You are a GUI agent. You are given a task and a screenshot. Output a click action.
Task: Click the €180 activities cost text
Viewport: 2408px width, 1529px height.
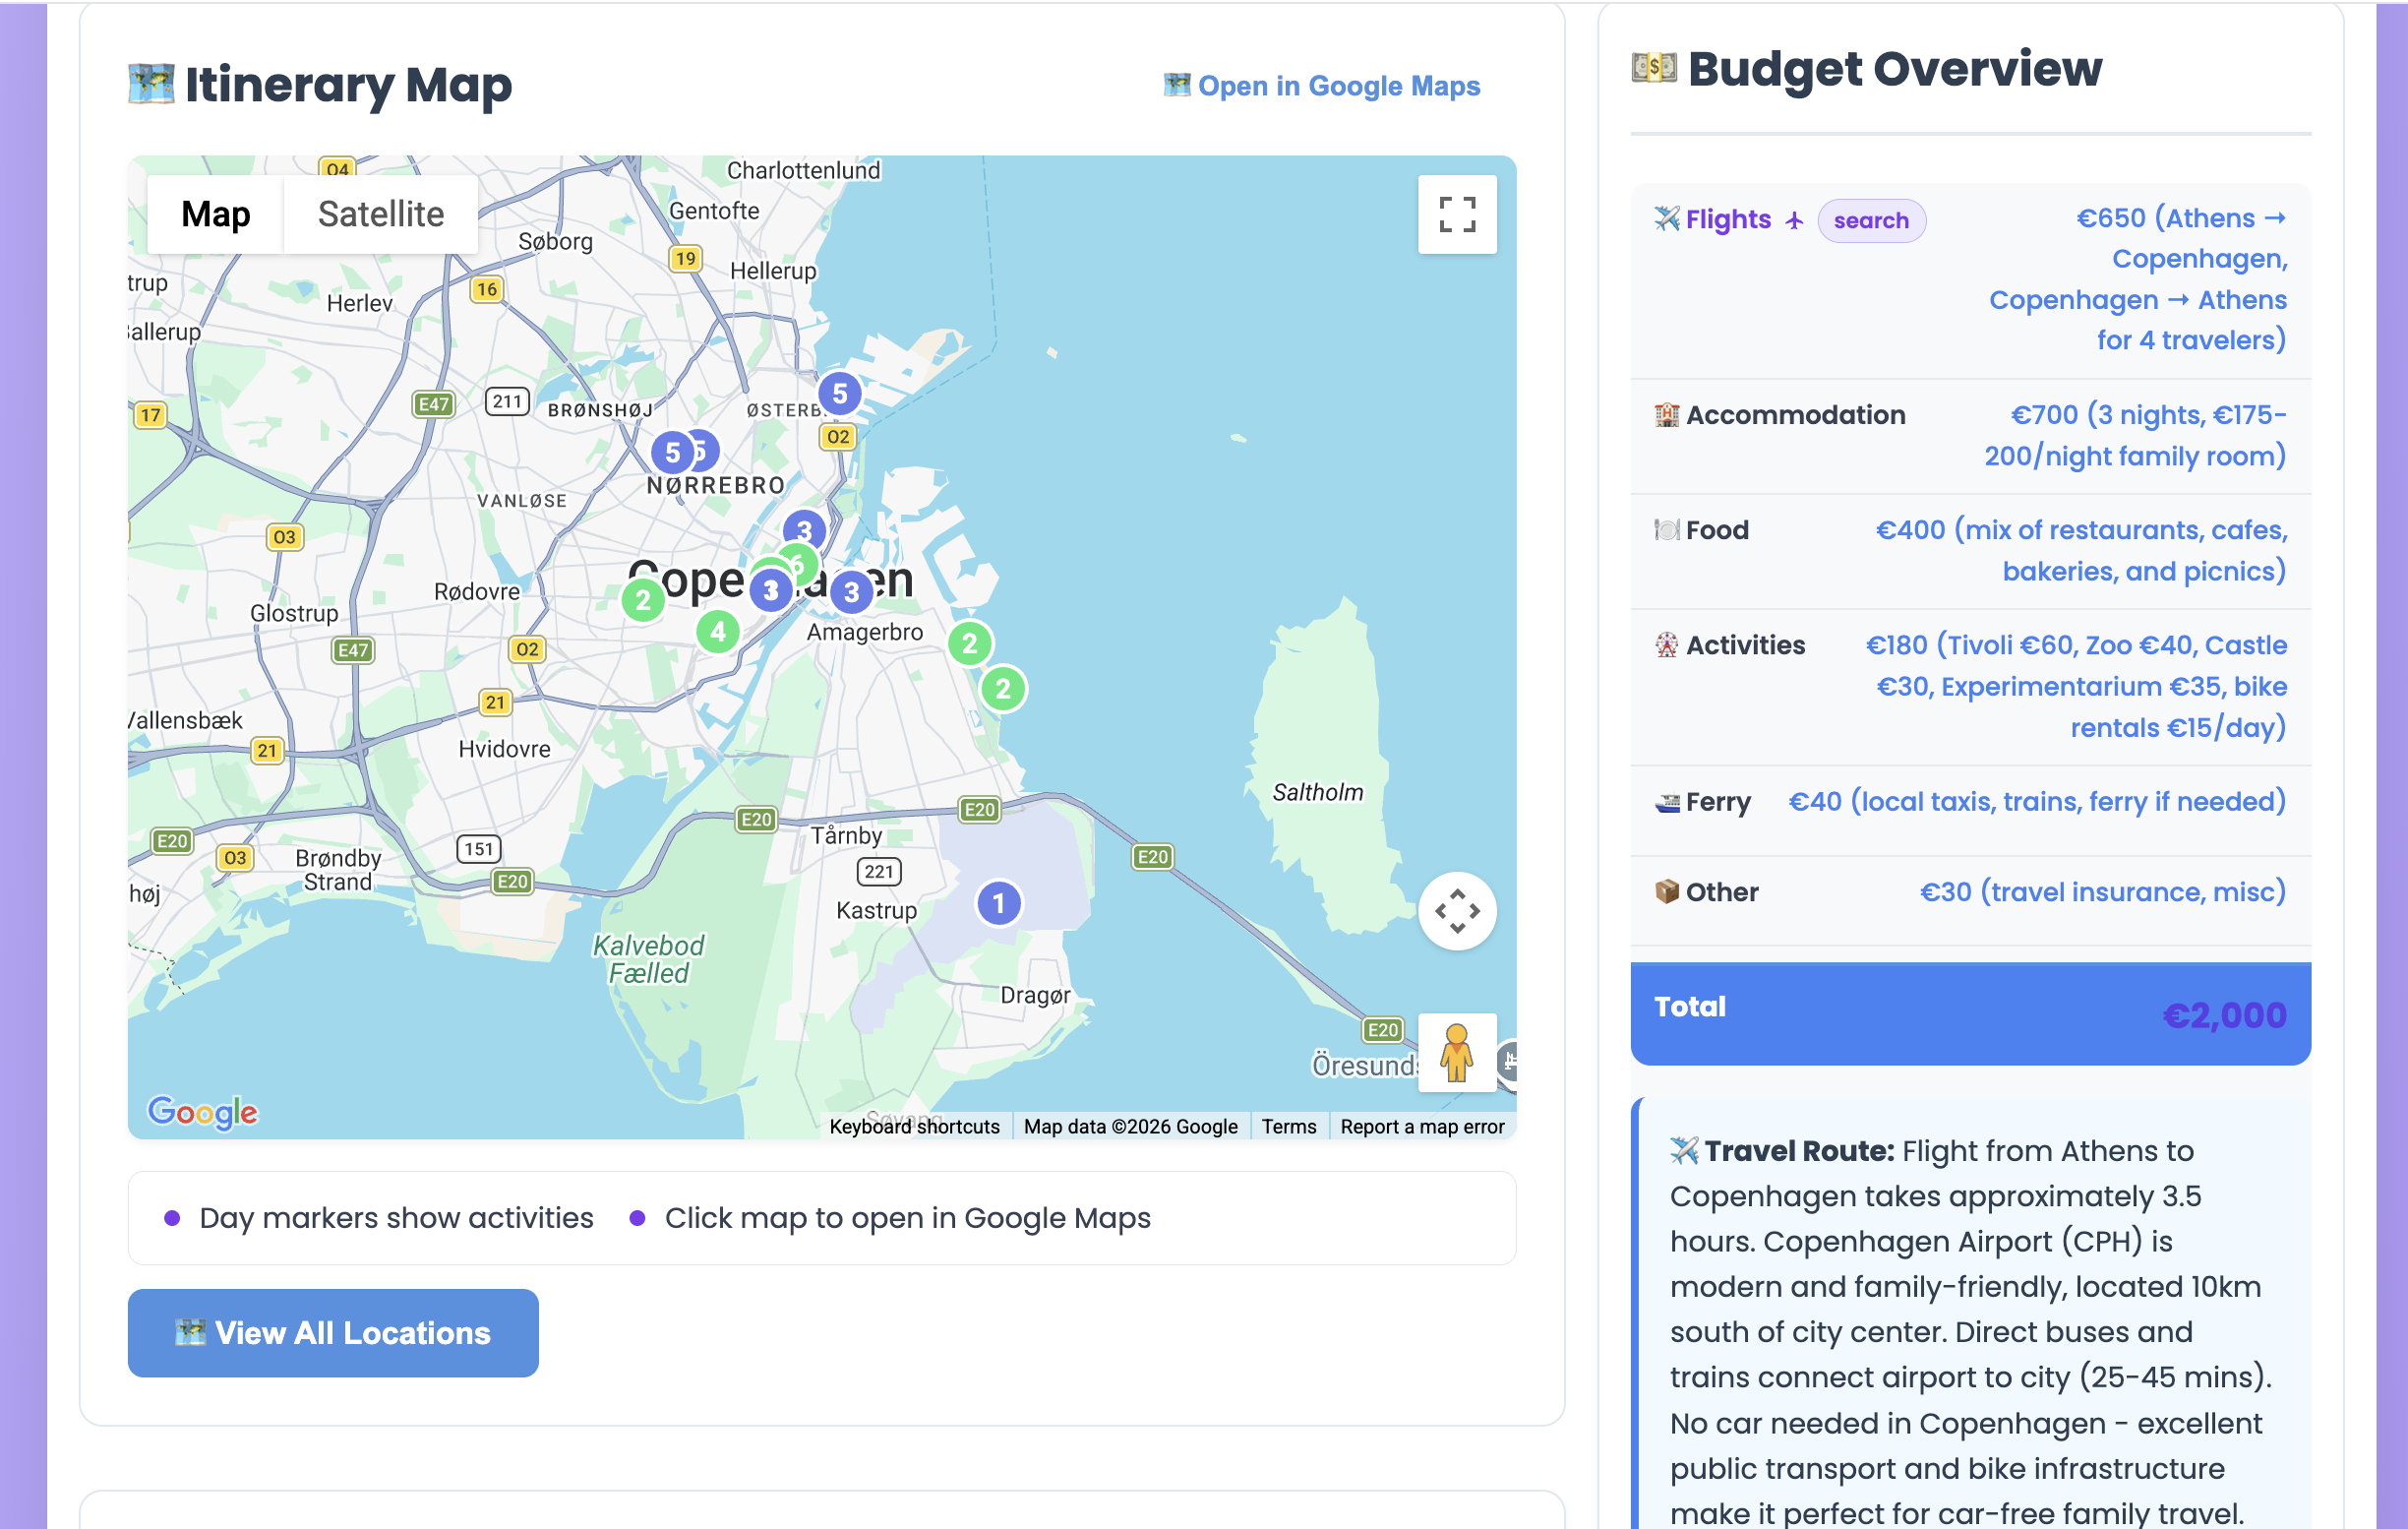pyautogui.click(x=2077, y=686)
